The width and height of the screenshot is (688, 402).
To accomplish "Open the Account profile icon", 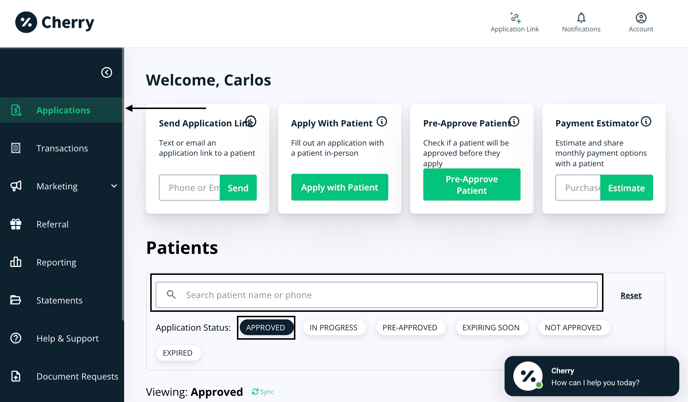I will point(641,17).
